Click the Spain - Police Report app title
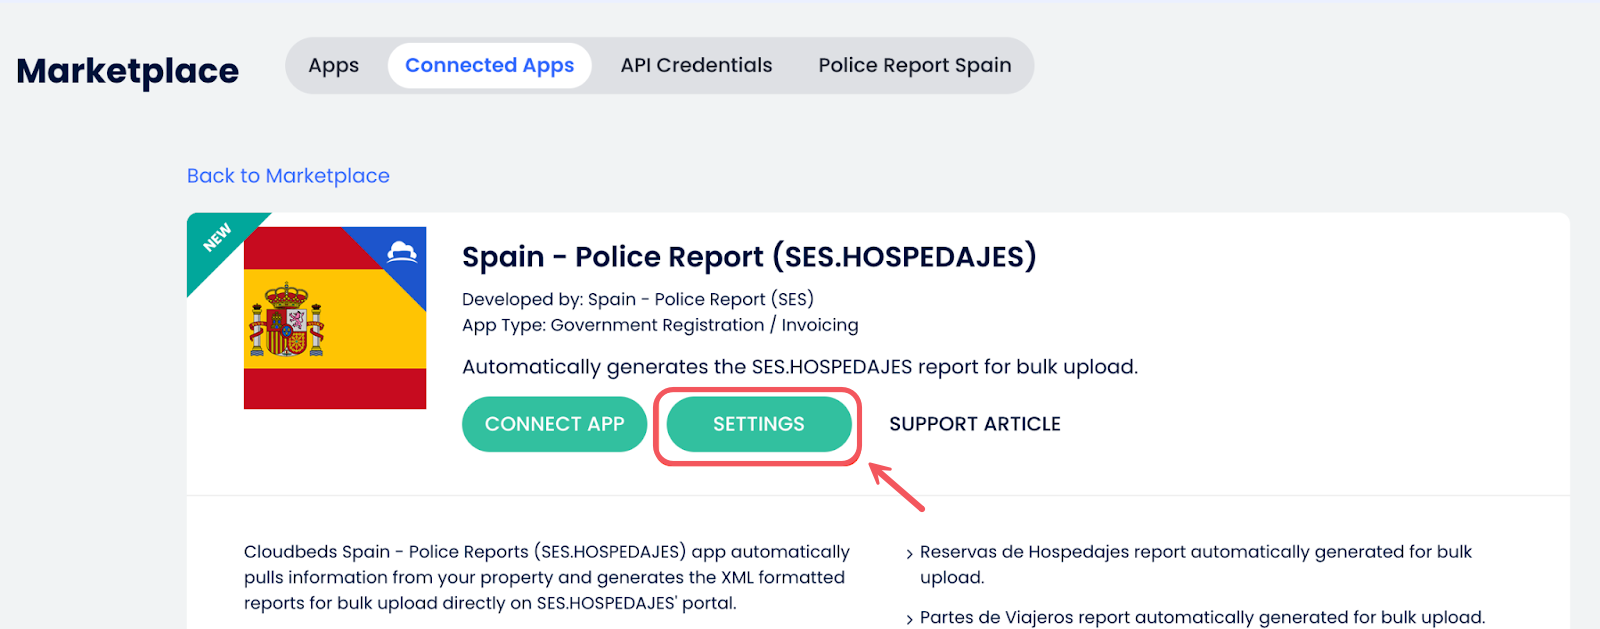The height and width of the screenshot is (629, 1600). (x=748, y=257)
